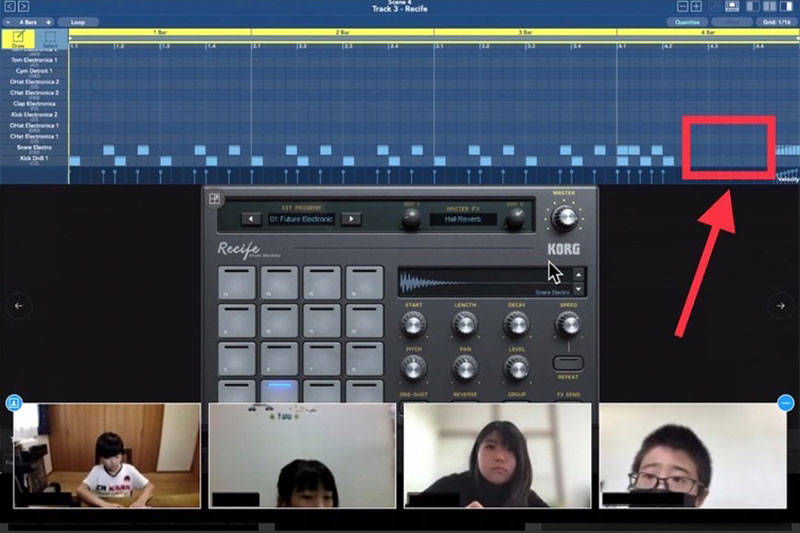Choose the equal two-column layout icon
The width and height of the screenshot is (800, 533).
769,6
